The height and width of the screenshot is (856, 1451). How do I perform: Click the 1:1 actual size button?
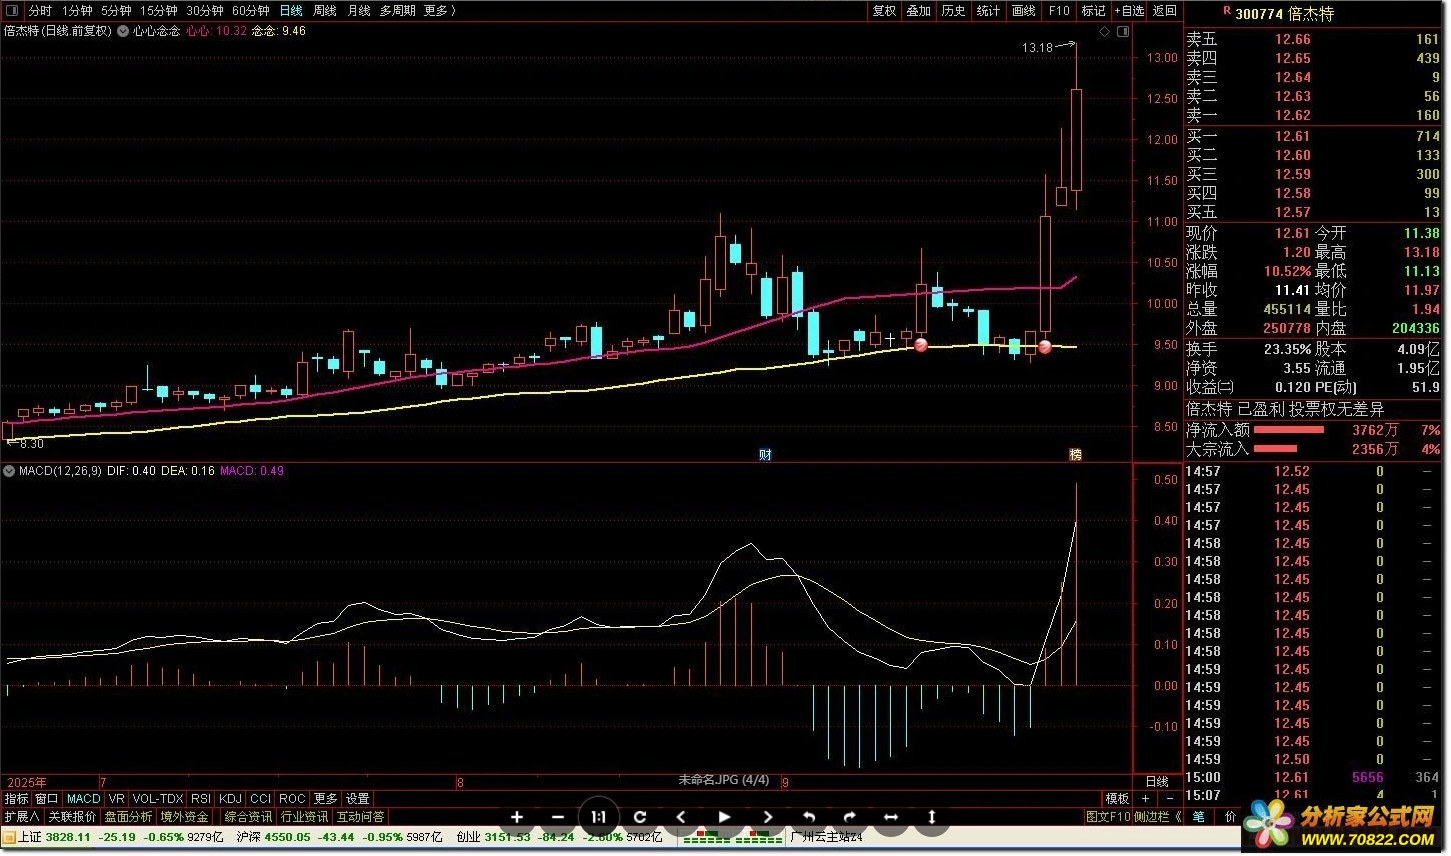tap(598, 817)
